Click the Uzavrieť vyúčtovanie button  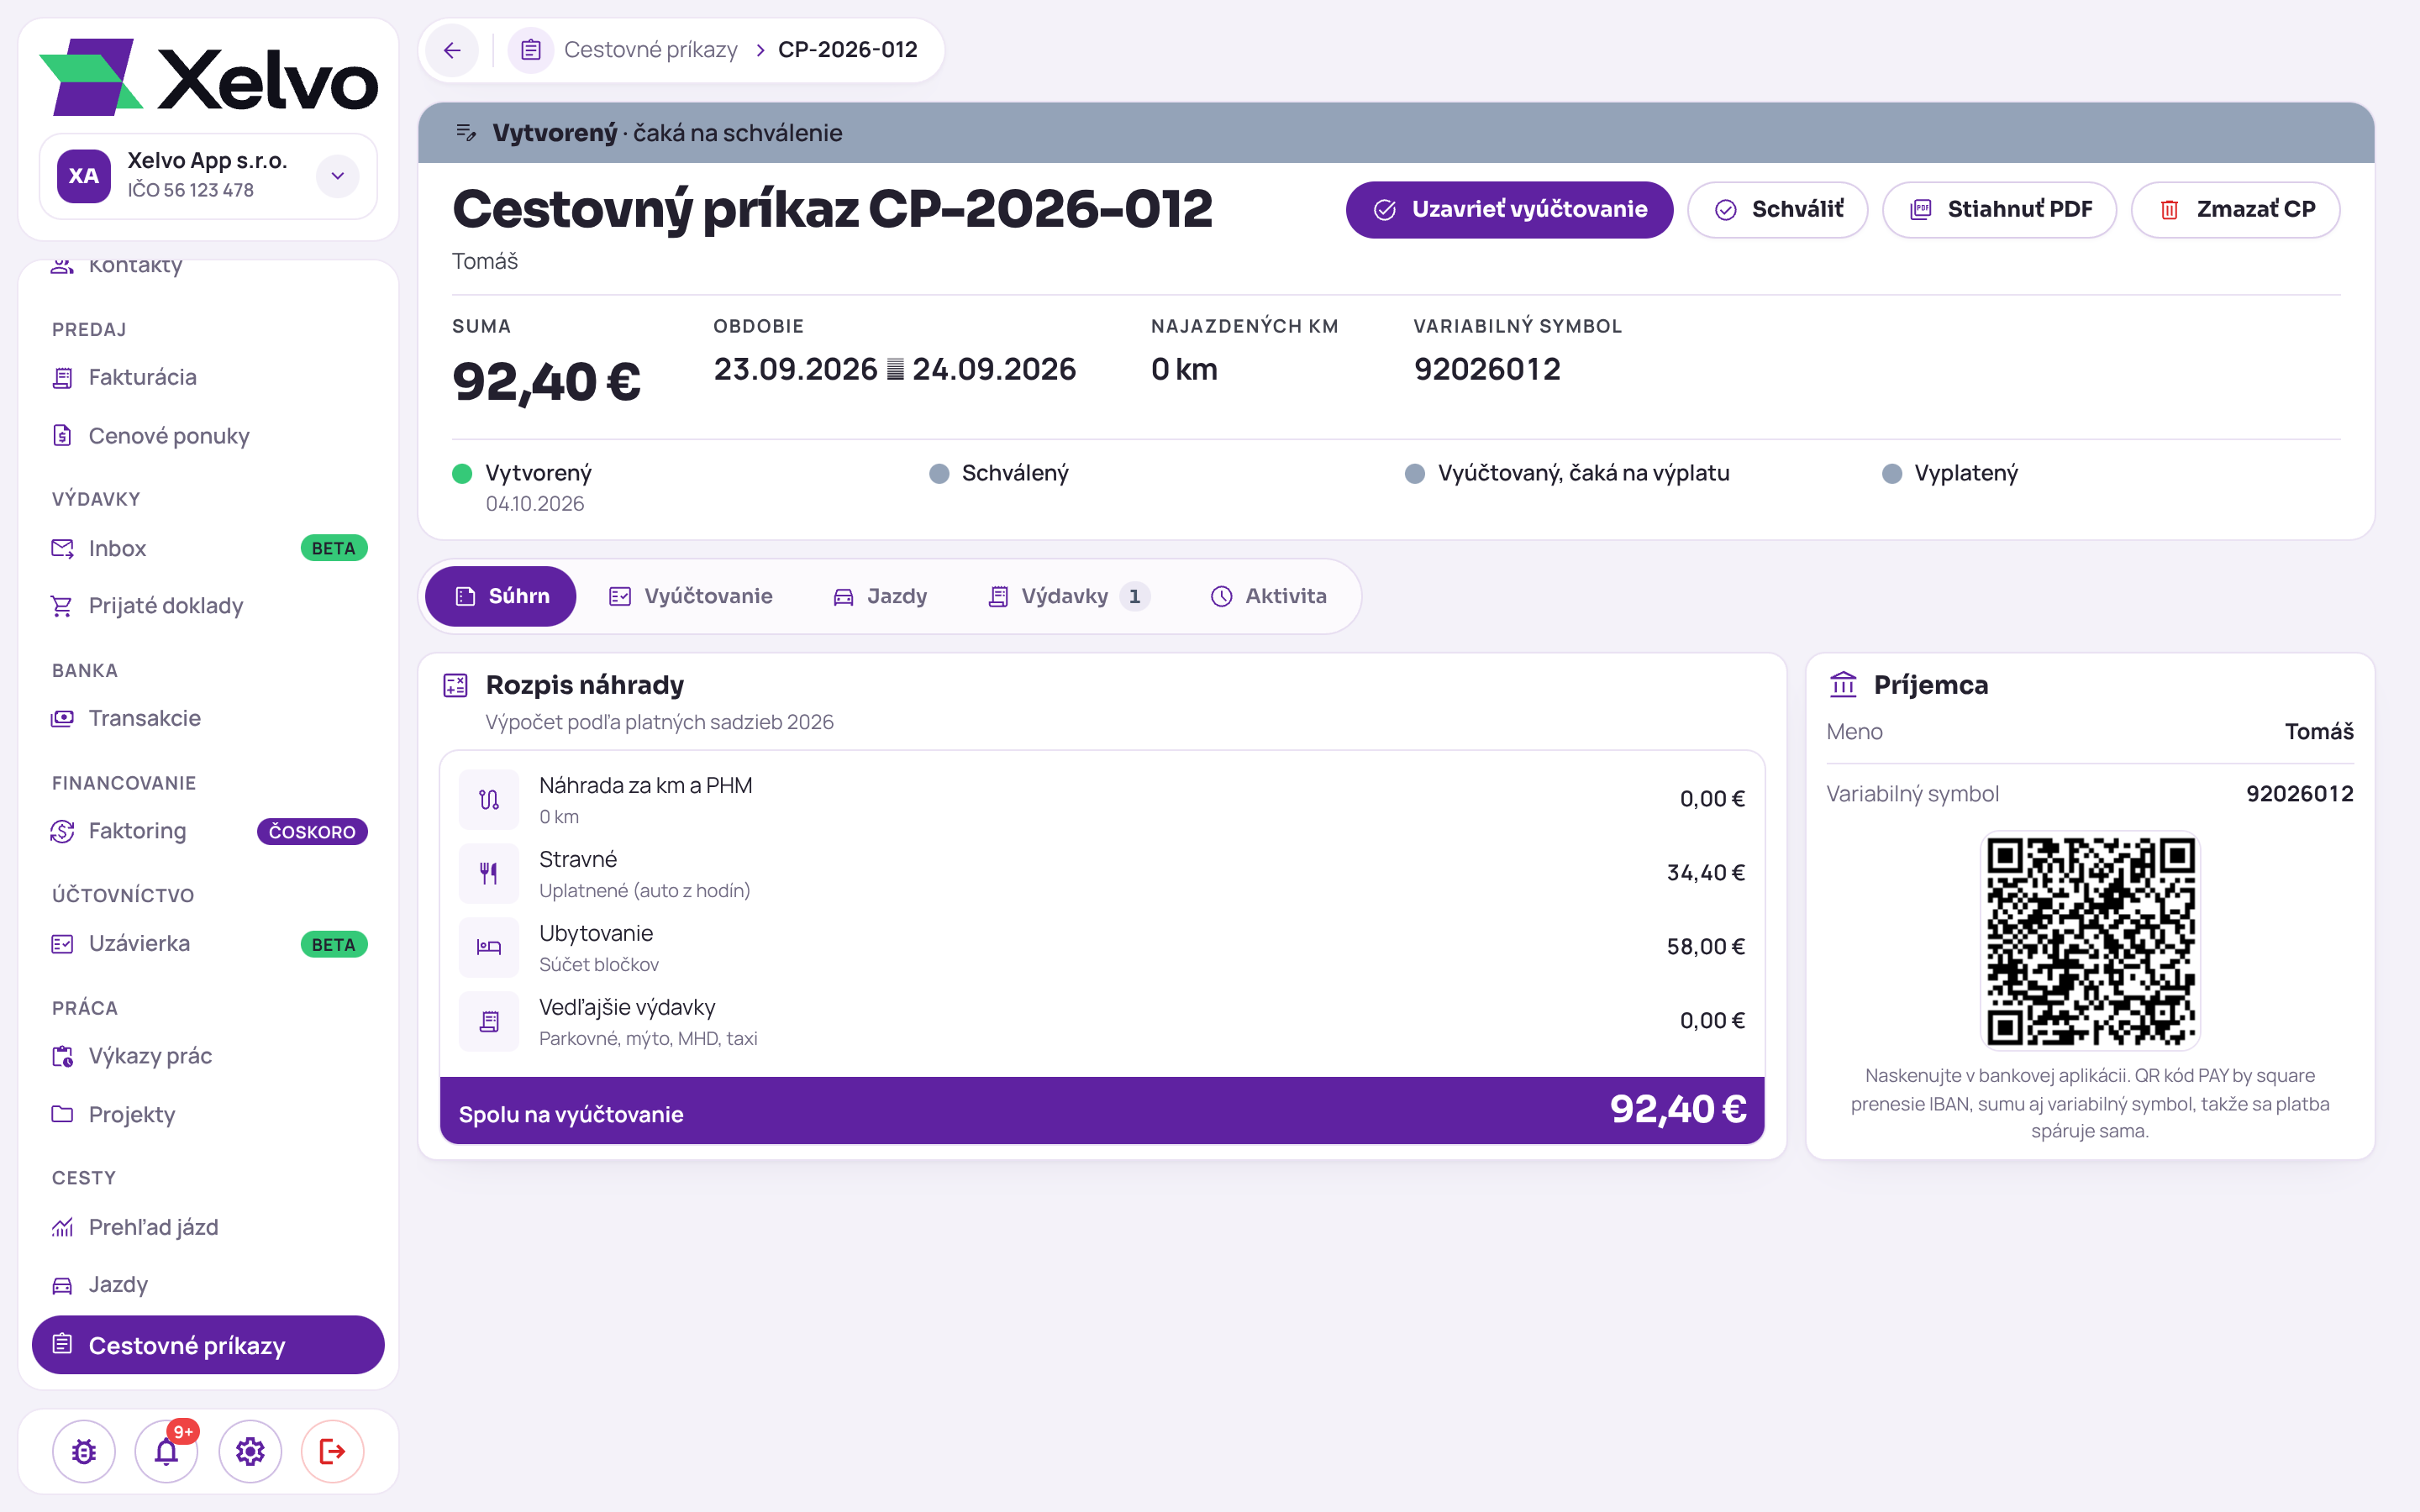tap(1509, 209)
